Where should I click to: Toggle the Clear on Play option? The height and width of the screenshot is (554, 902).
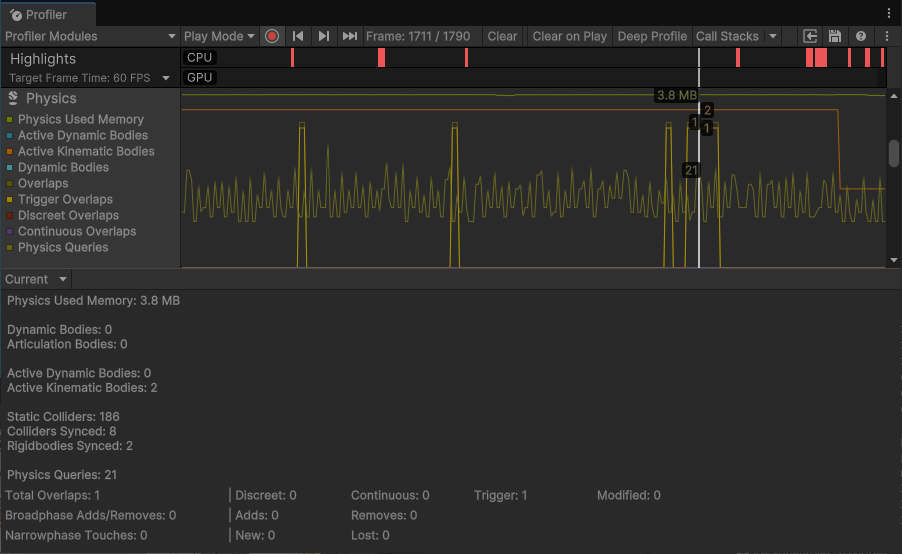click(569, 36)
